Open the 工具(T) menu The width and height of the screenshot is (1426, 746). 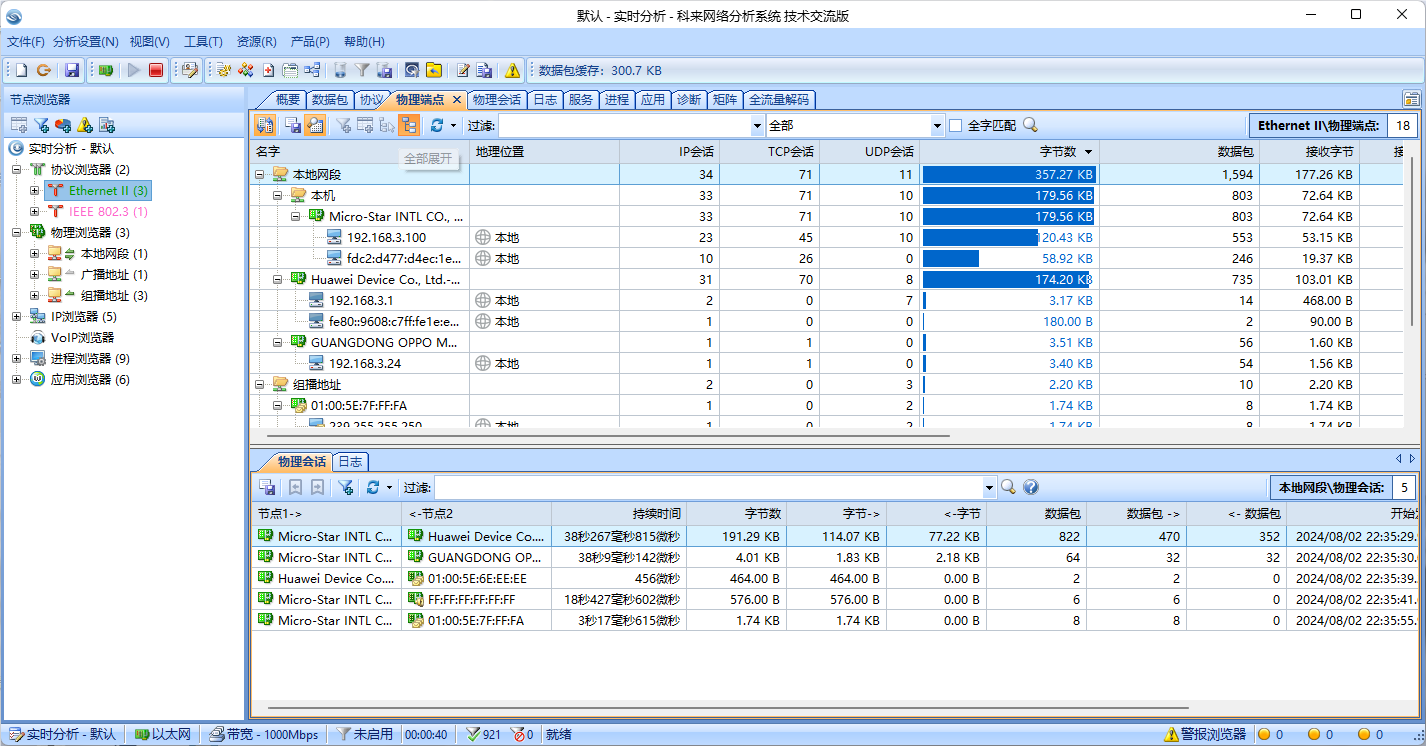tap(203, 42)
